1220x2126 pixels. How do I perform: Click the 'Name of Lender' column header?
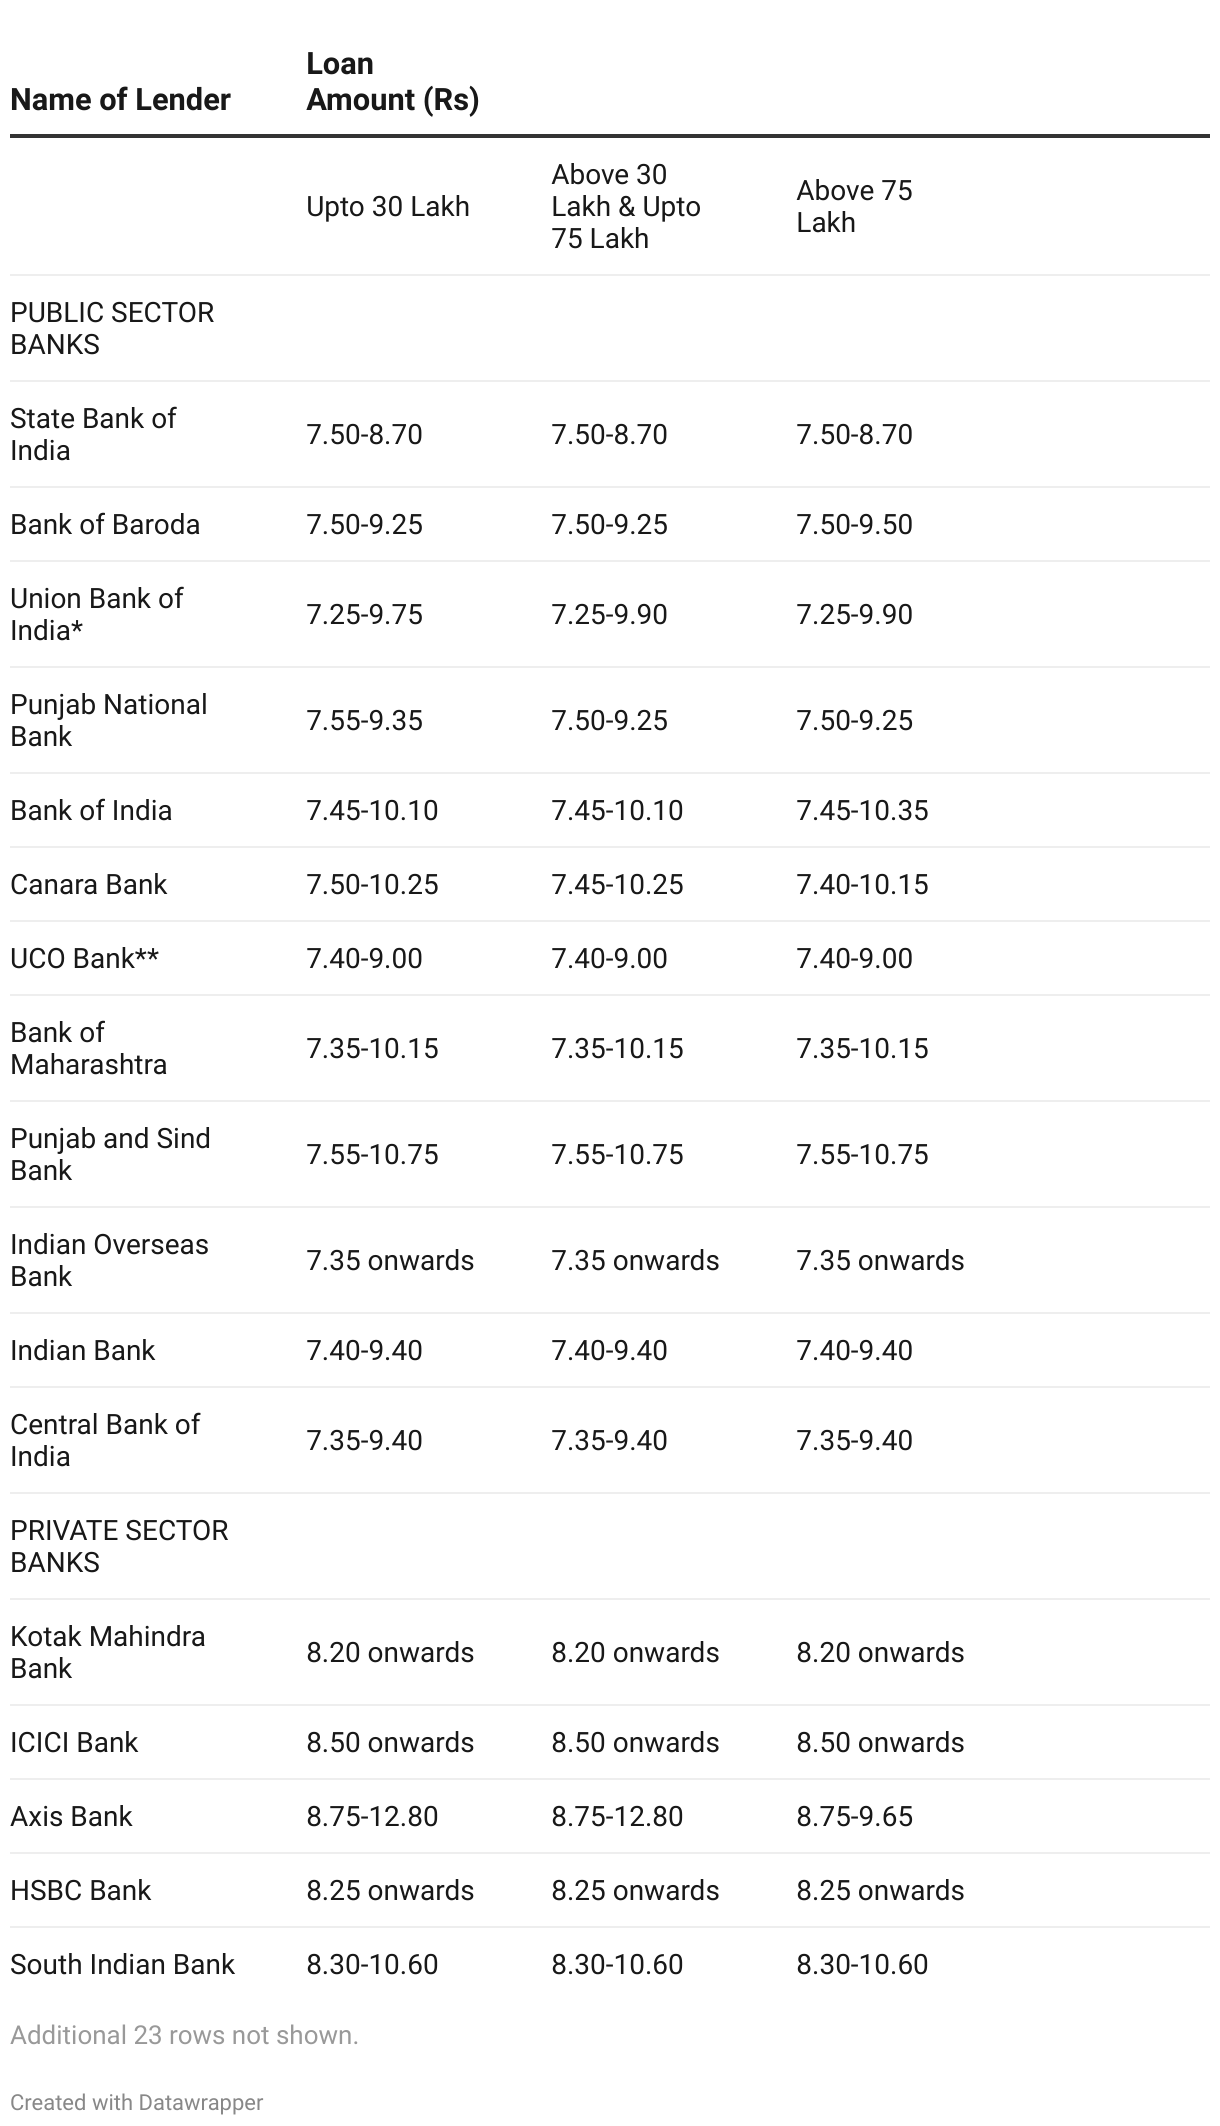click(x=120, y=100)
